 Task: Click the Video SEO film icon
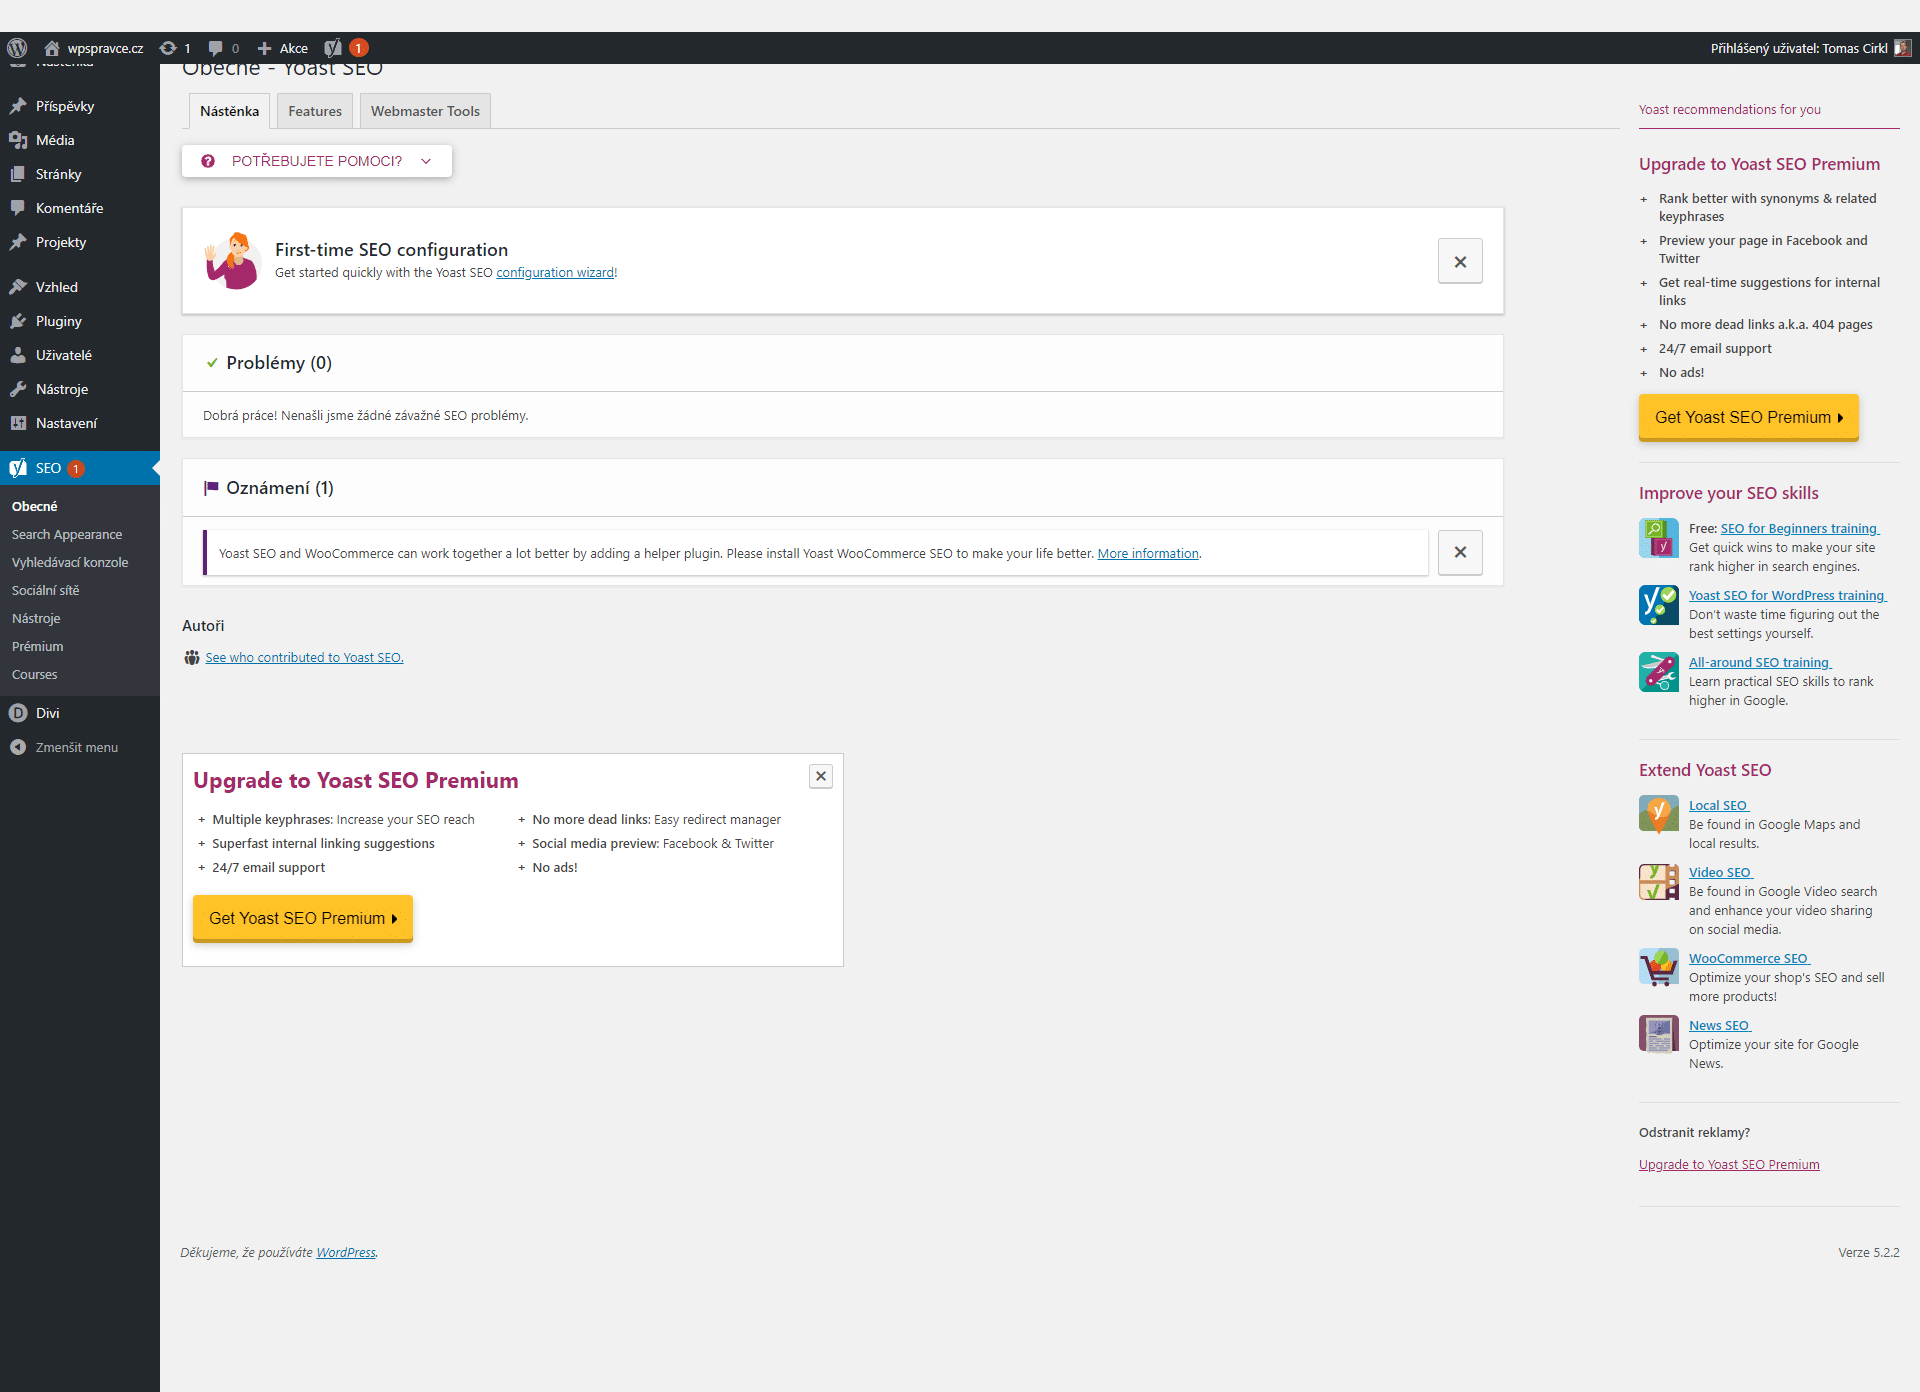[x=1659, y=882]
